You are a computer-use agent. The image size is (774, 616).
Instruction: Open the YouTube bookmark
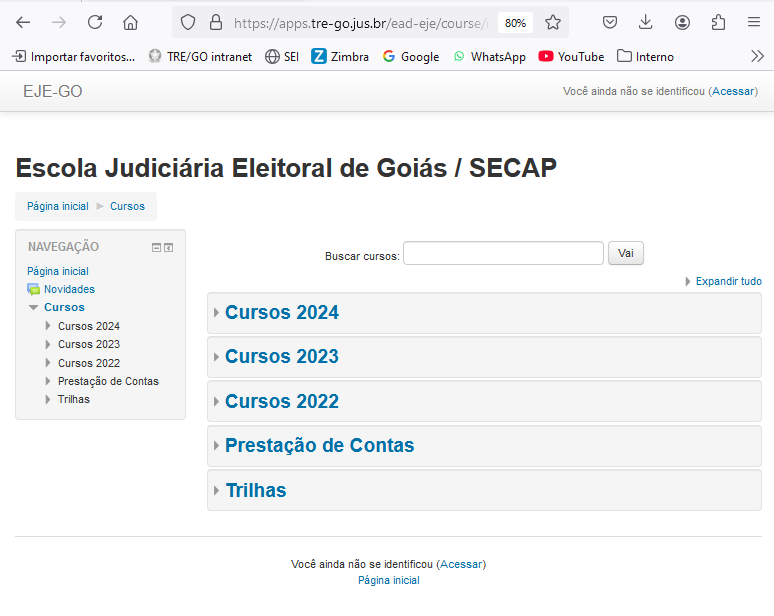[571, 57]
